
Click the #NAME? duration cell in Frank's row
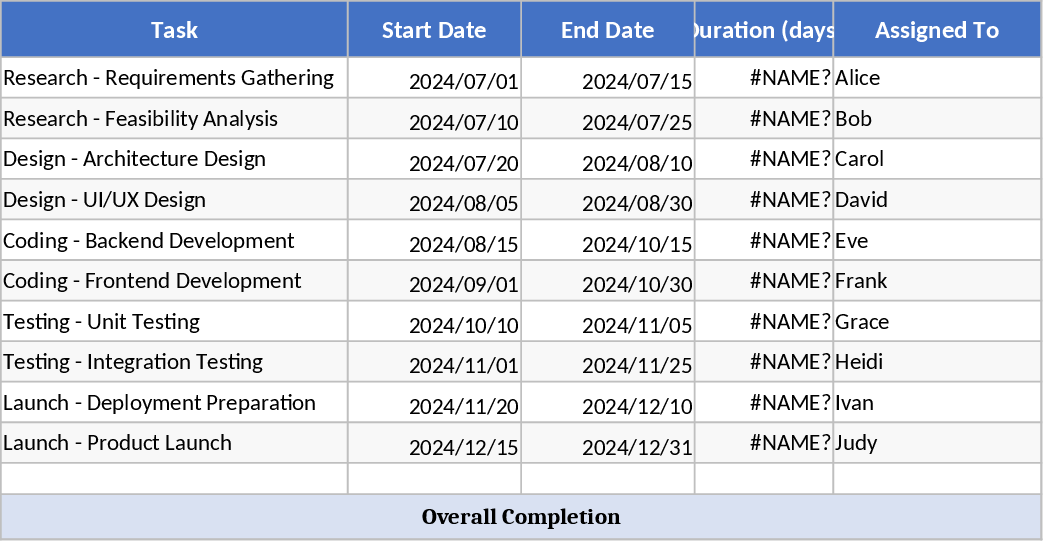[764, 281]
